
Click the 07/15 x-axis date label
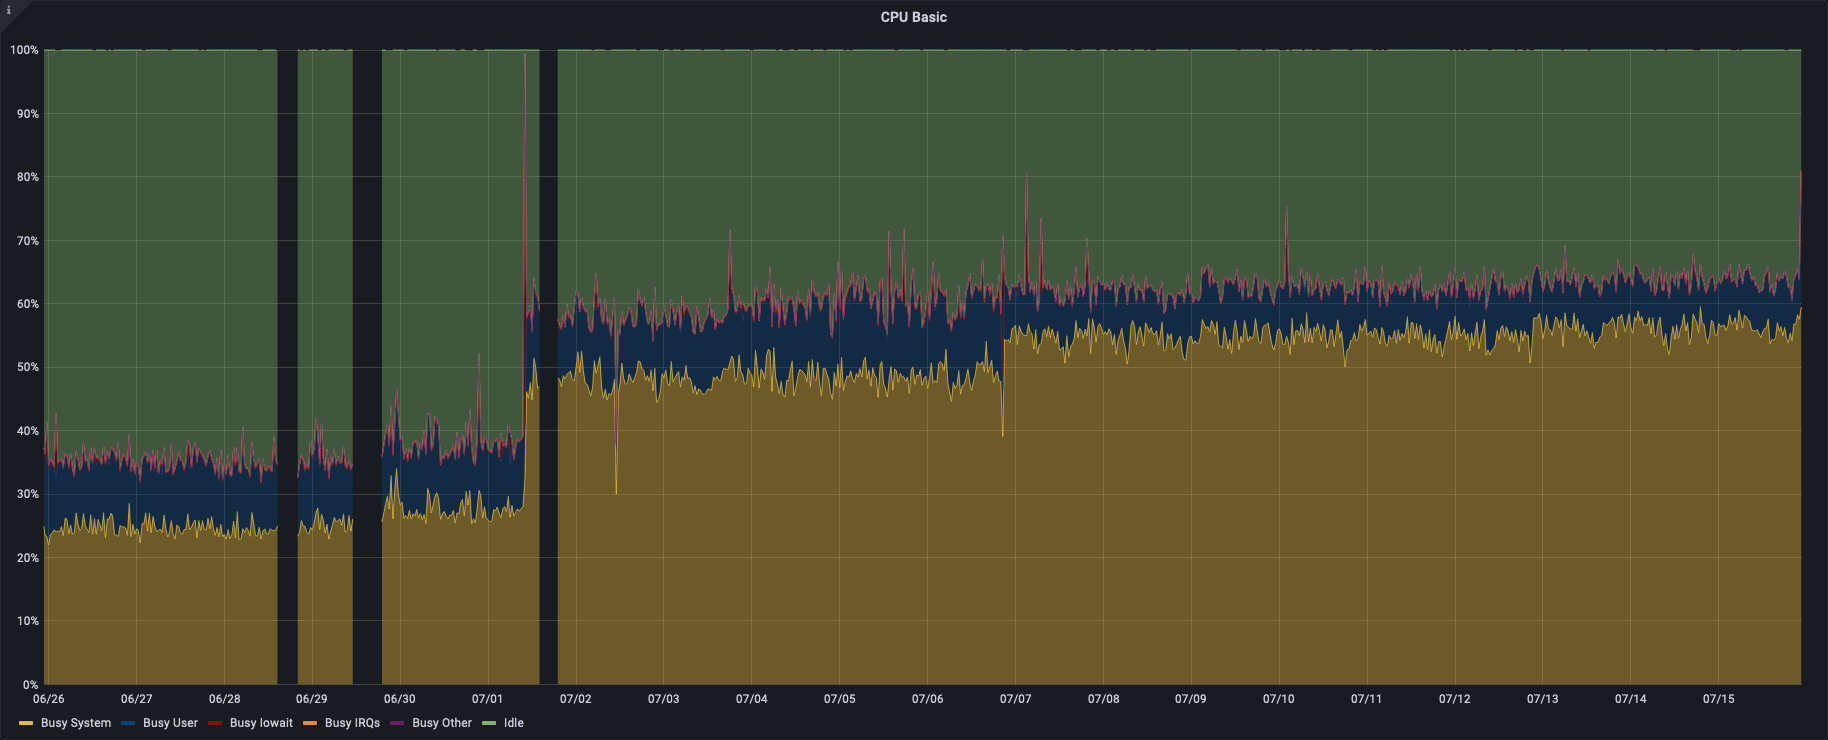coord(1718,699)
